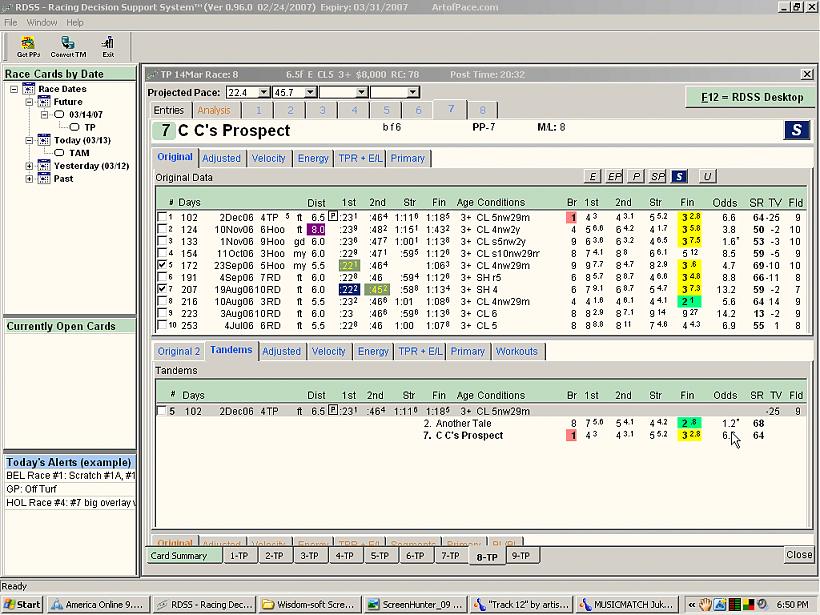Open the 22.4 projected pace dropdown
Viewport: 820px width, 615px height.
point(264,93)
